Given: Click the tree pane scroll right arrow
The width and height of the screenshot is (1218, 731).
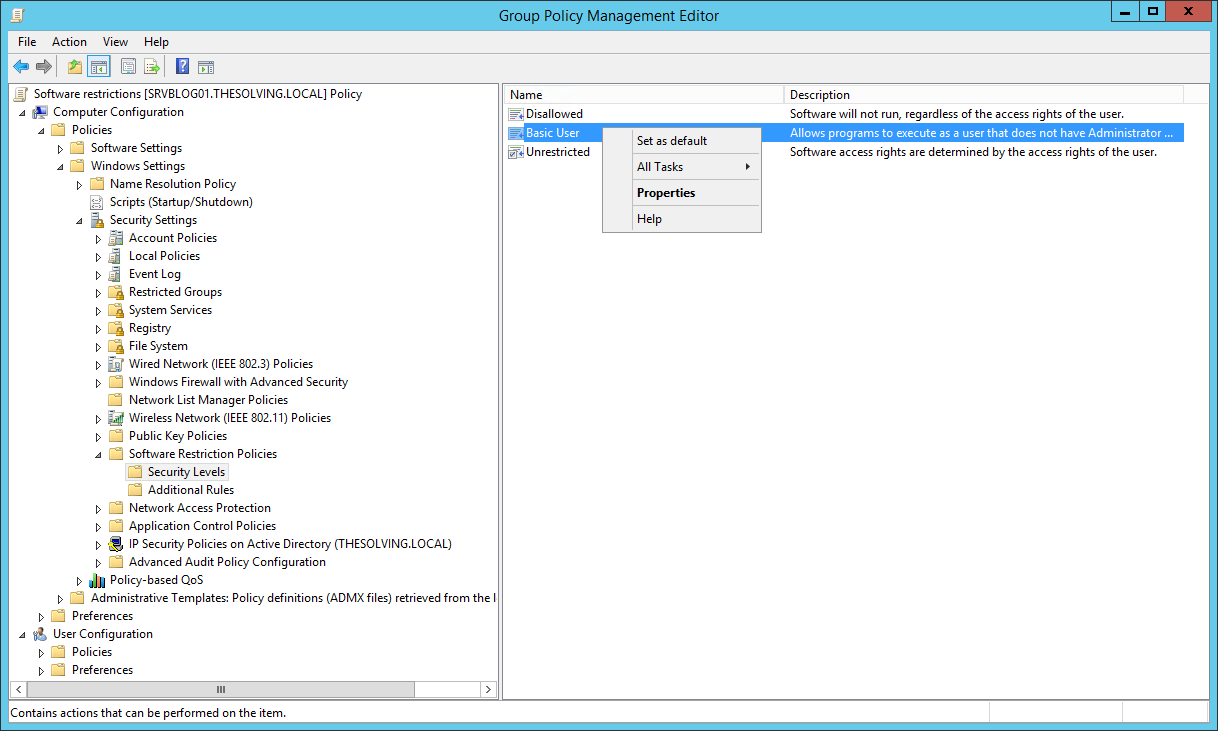Looking at the screenshot, I should click(488, 689).
